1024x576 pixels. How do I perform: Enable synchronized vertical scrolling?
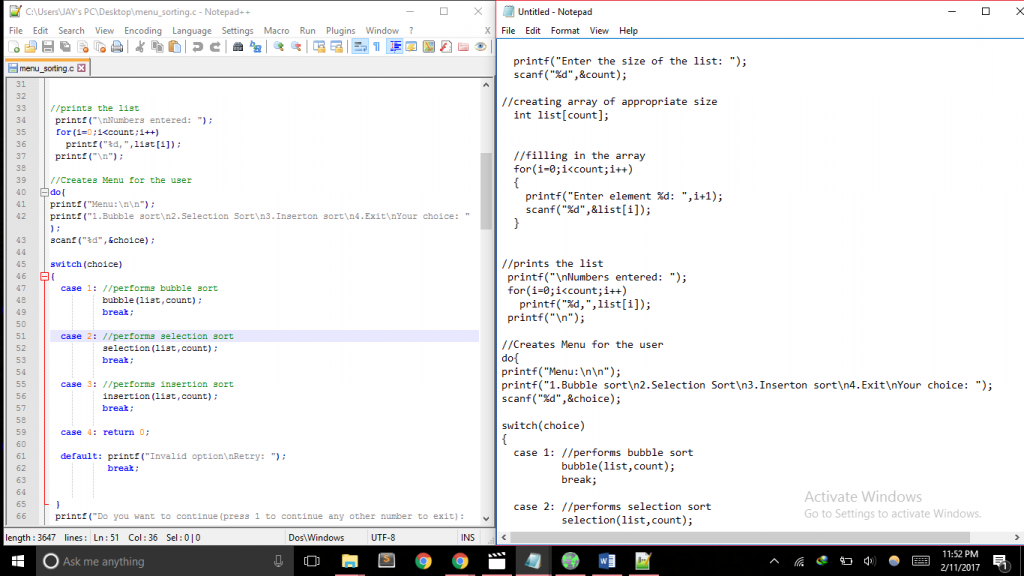(319, 45)
